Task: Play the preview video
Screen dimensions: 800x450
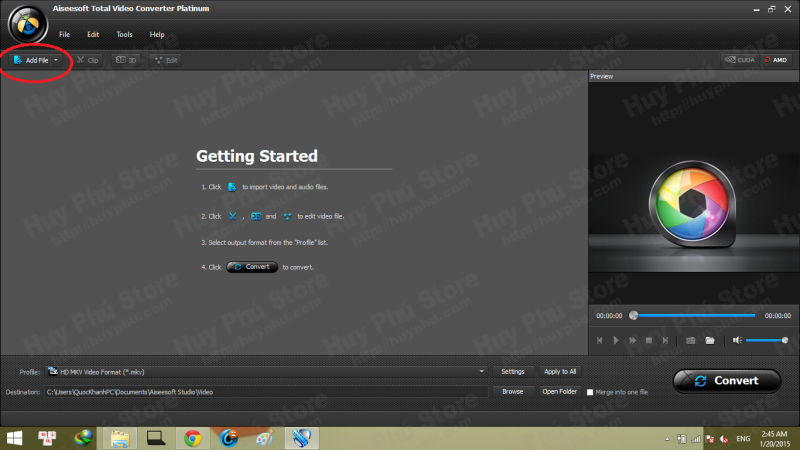Action: [616, 340]
